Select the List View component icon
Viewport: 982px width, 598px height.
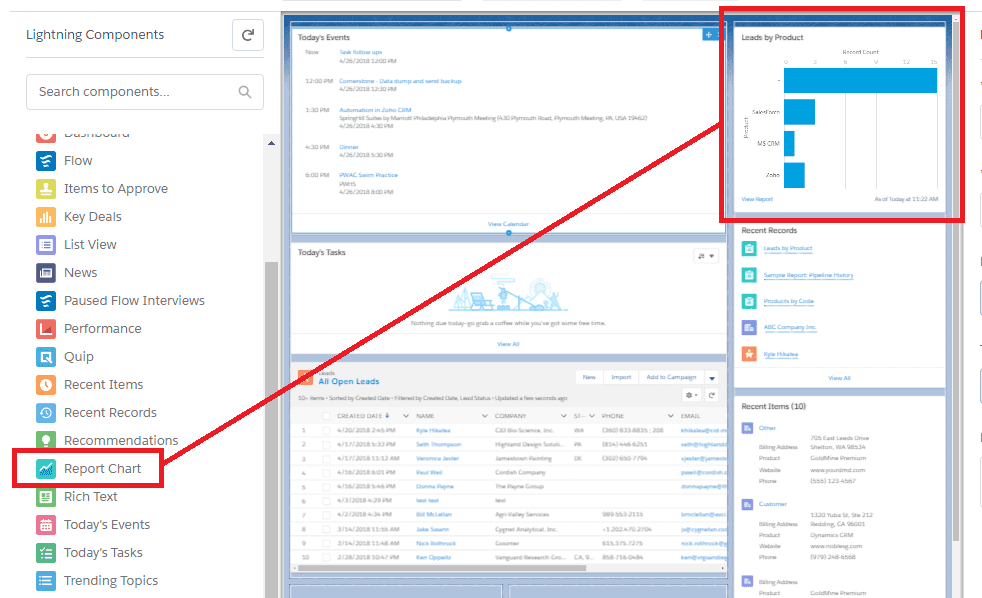[46, 245]
